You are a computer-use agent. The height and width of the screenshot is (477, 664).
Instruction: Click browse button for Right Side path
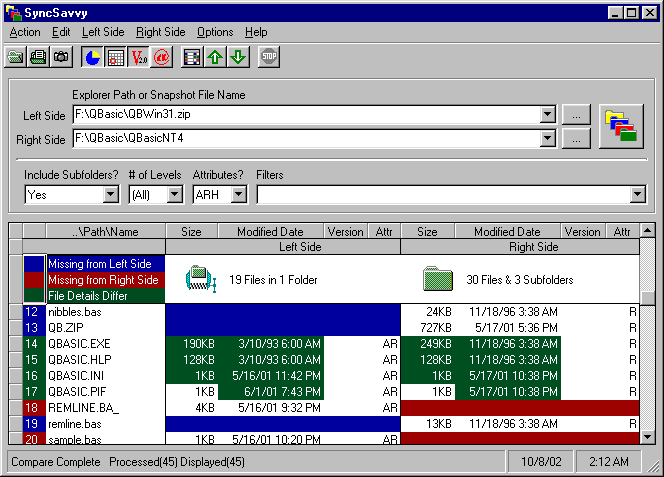[x=576, y=139]
